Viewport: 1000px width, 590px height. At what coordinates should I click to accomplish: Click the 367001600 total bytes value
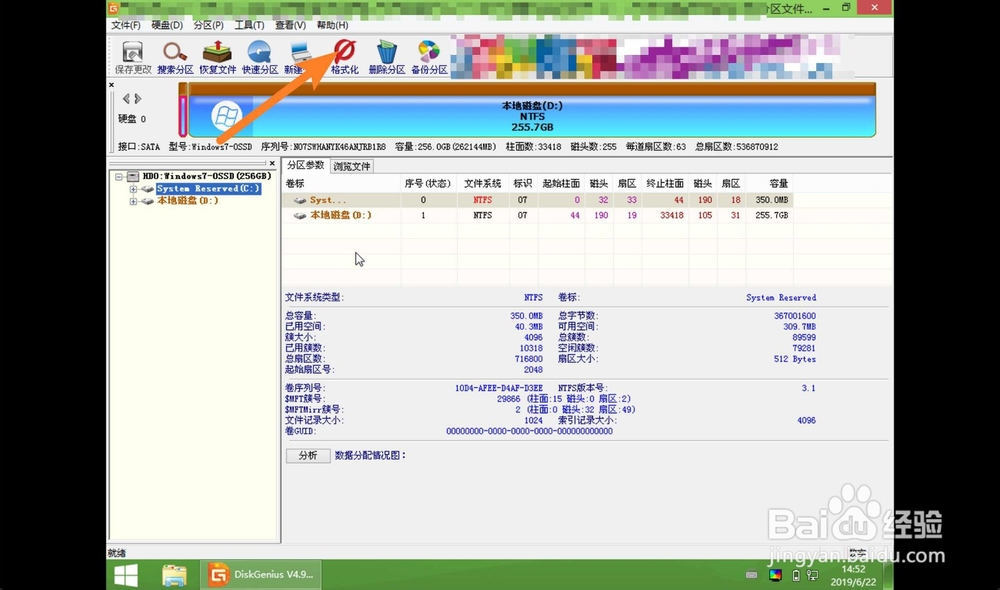(x=795, y=316)
